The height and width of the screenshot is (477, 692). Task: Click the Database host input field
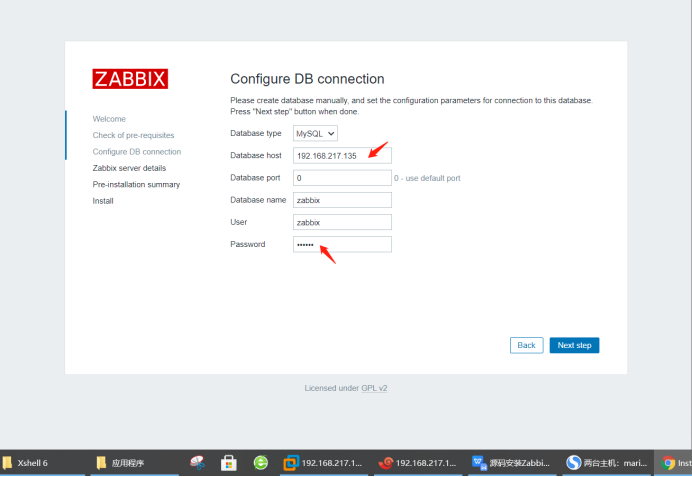pyautogui.click(x=342, y=156)
